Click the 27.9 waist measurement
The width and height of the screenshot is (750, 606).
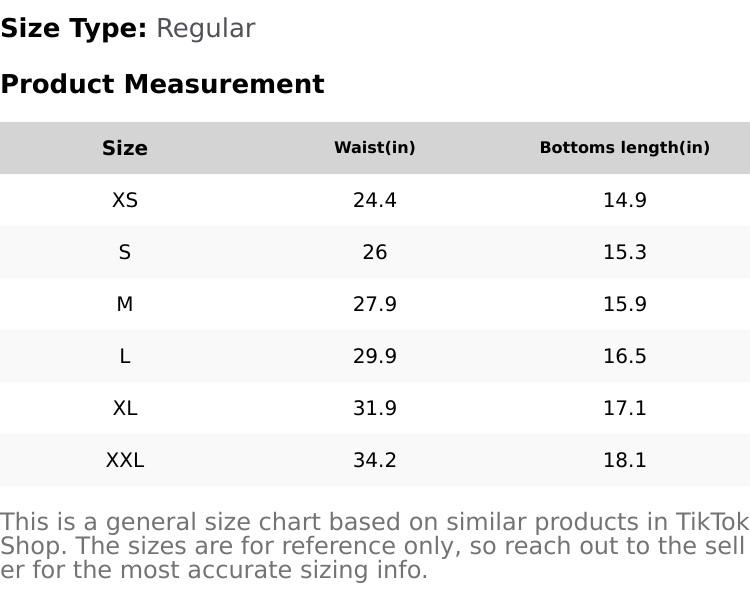[x=375, y=304]
